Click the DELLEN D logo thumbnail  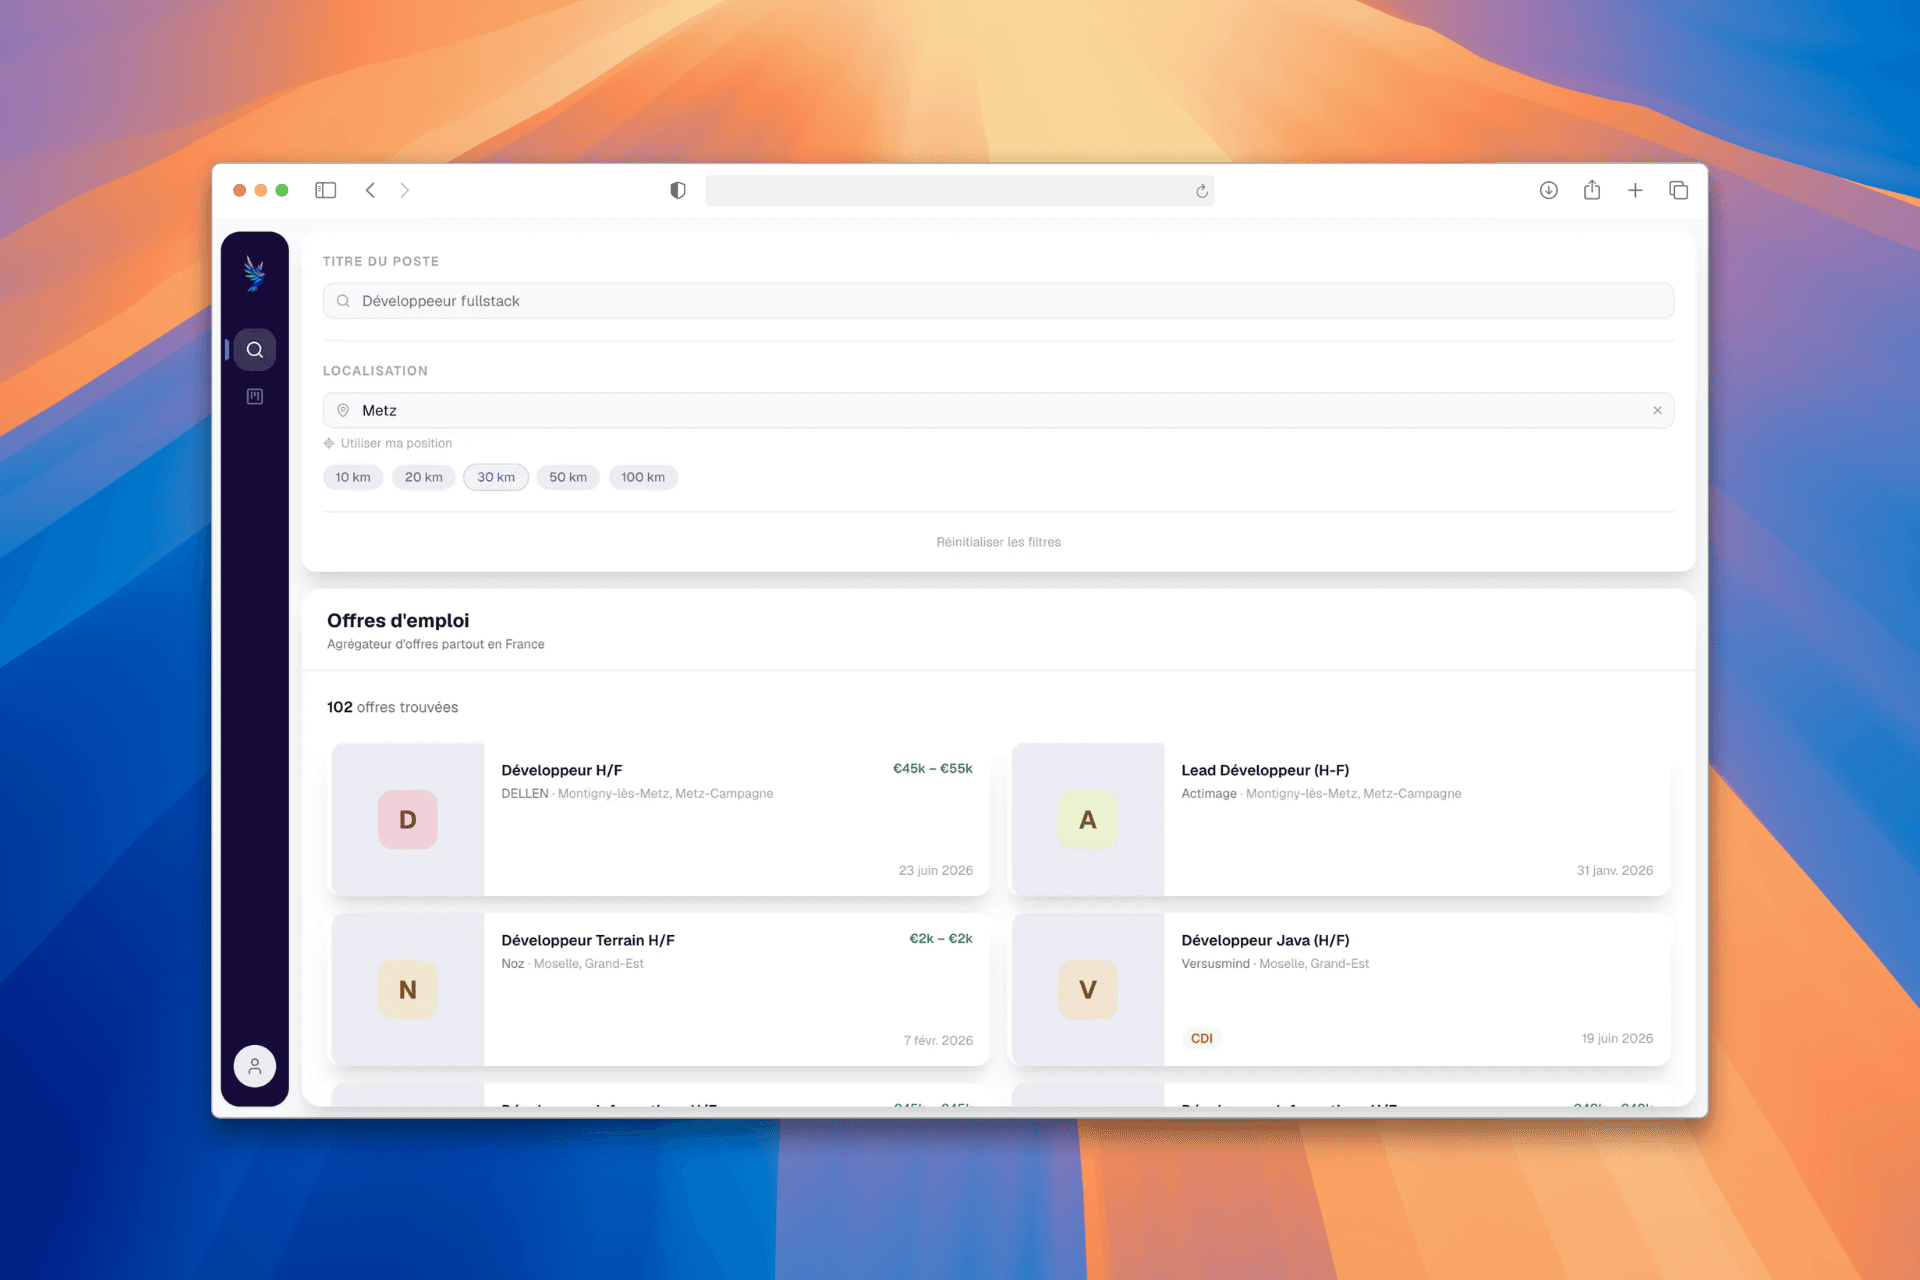[408, 819]
